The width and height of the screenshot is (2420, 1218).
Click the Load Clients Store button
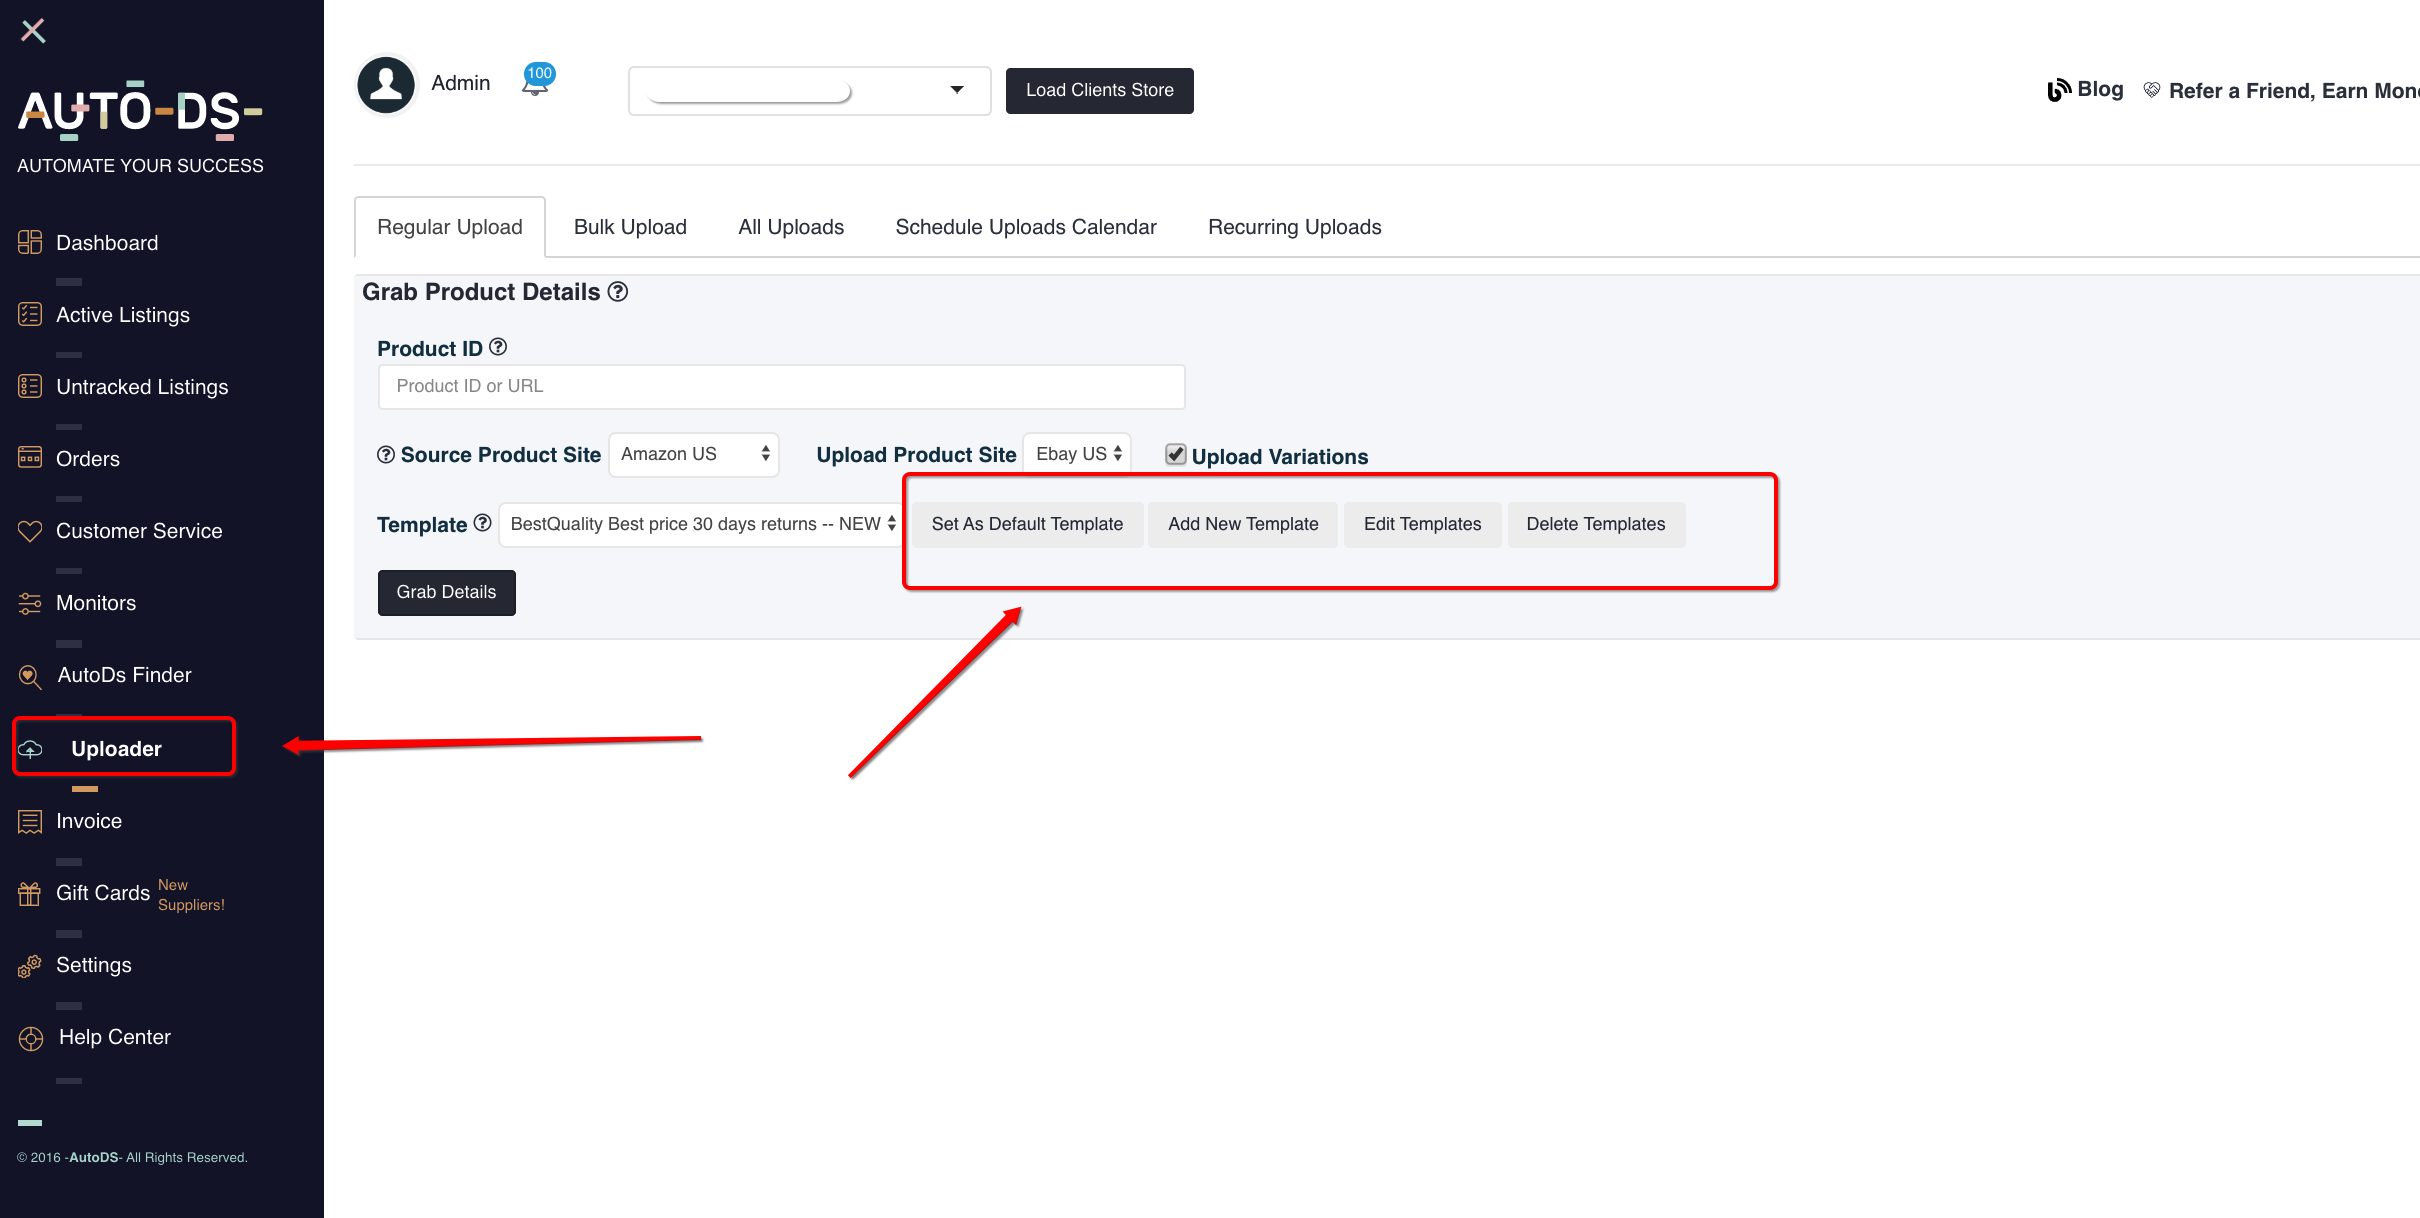tap(1099, 90)
